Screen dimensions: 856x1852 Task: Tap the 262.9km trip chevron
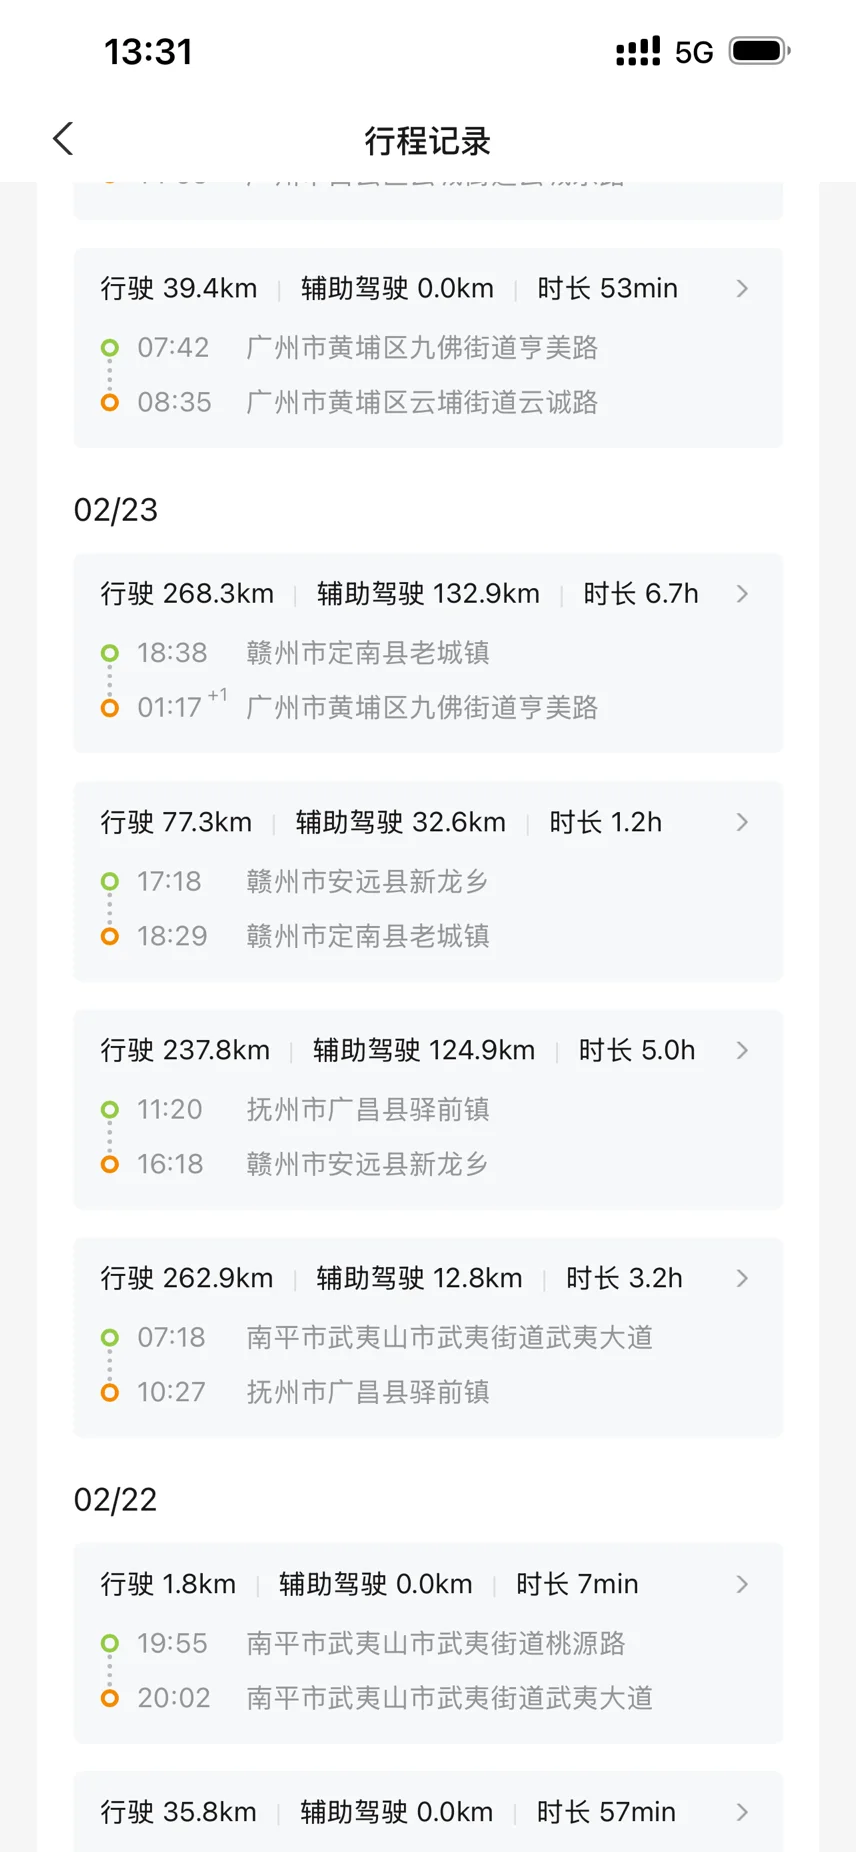(742, 1278)
